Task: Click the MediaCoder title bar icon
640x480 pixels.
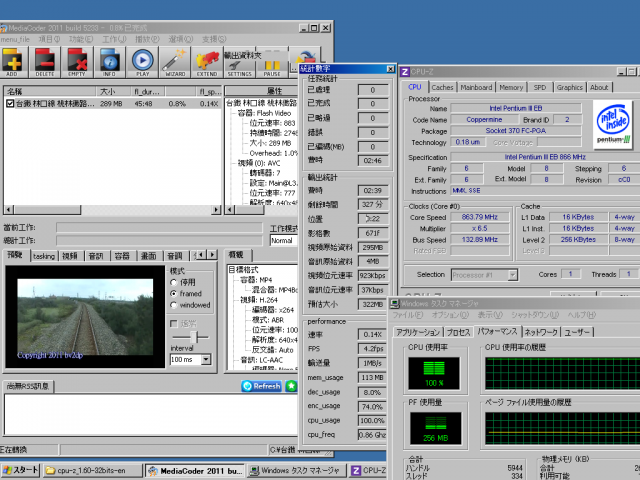Action: pyautogui.click(x=4, y=28)
